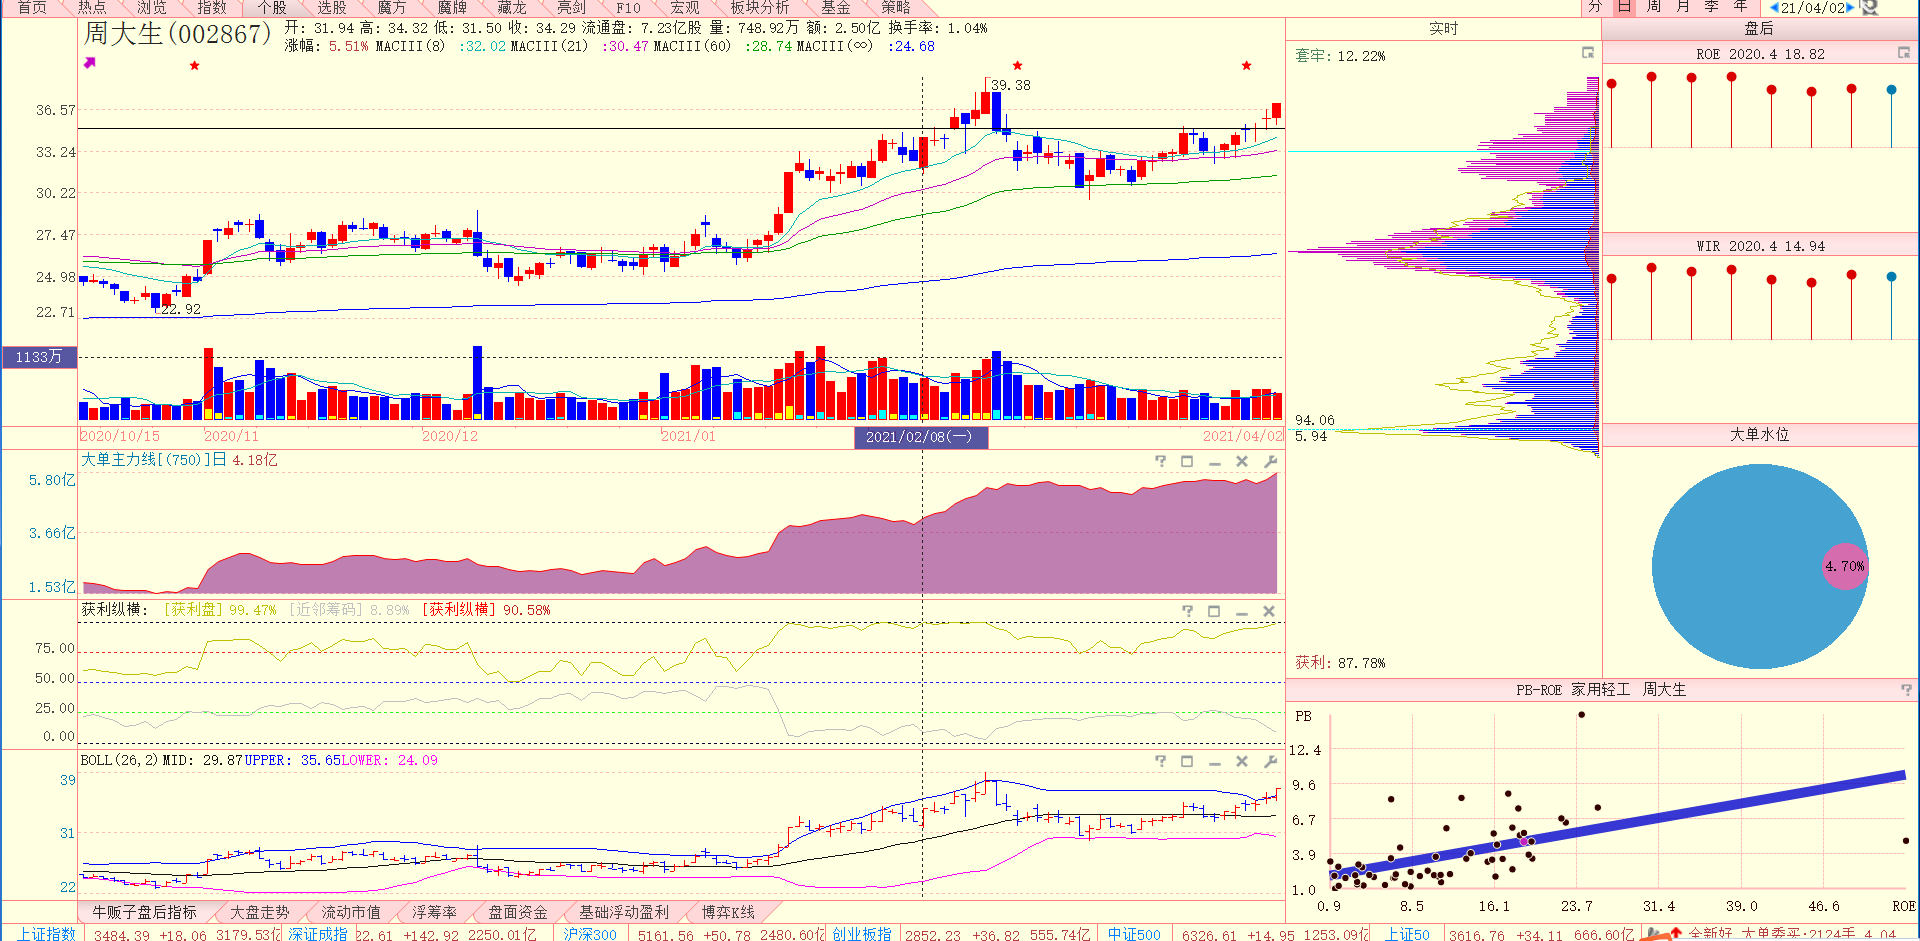Click the 获利纵横 90.58% legend value

(x=487, y=610)
